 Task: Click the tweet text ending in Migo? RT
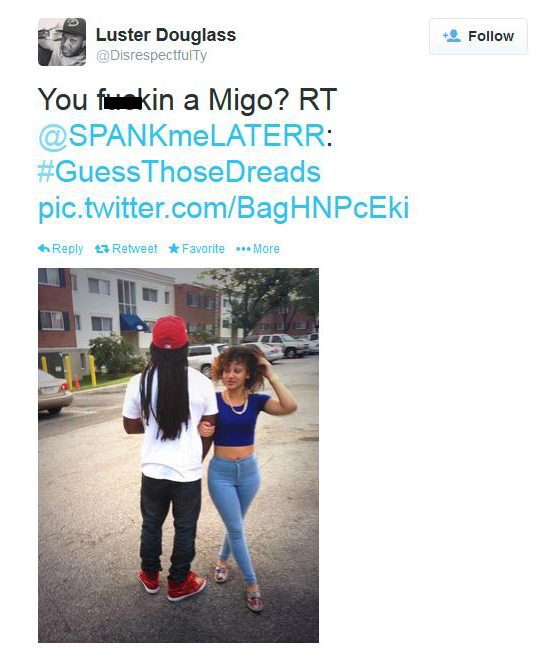pos(187,100)
